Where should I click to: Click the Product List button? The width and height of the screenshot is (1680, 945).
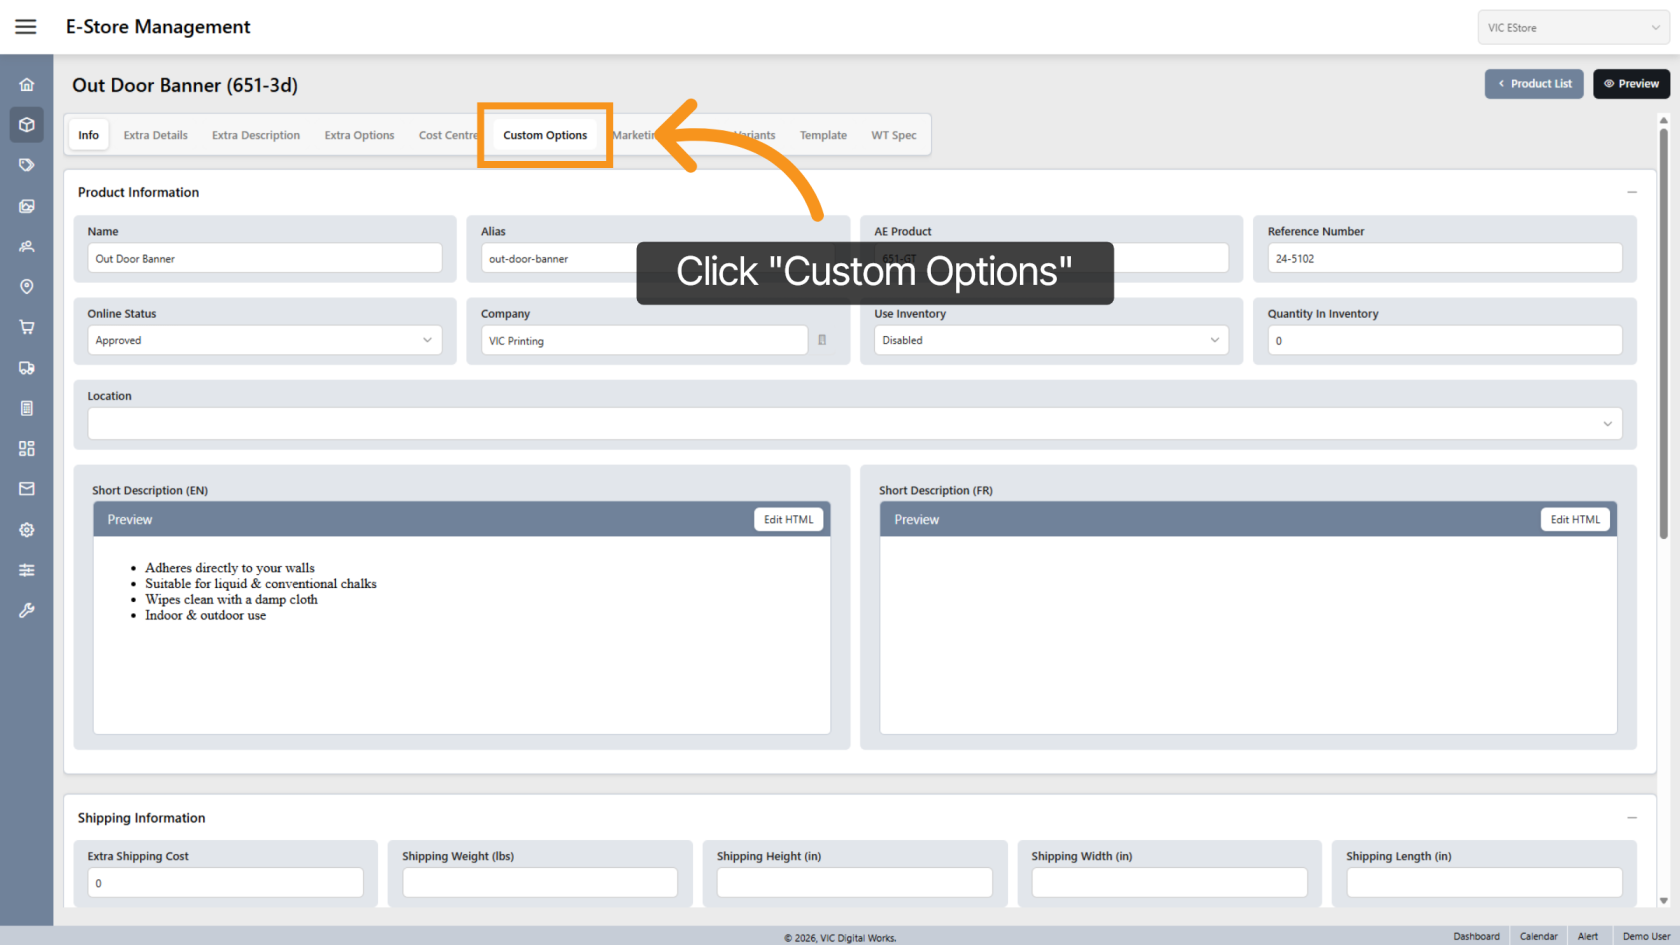(x=1534, y=84)
